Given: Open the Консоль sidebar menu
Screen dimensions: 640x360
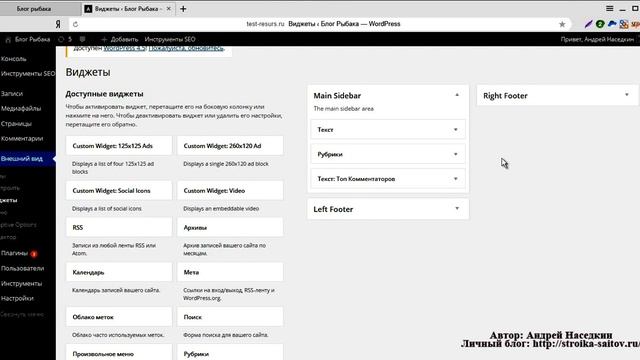Looking at the screenshot, I should click(13, 59).
